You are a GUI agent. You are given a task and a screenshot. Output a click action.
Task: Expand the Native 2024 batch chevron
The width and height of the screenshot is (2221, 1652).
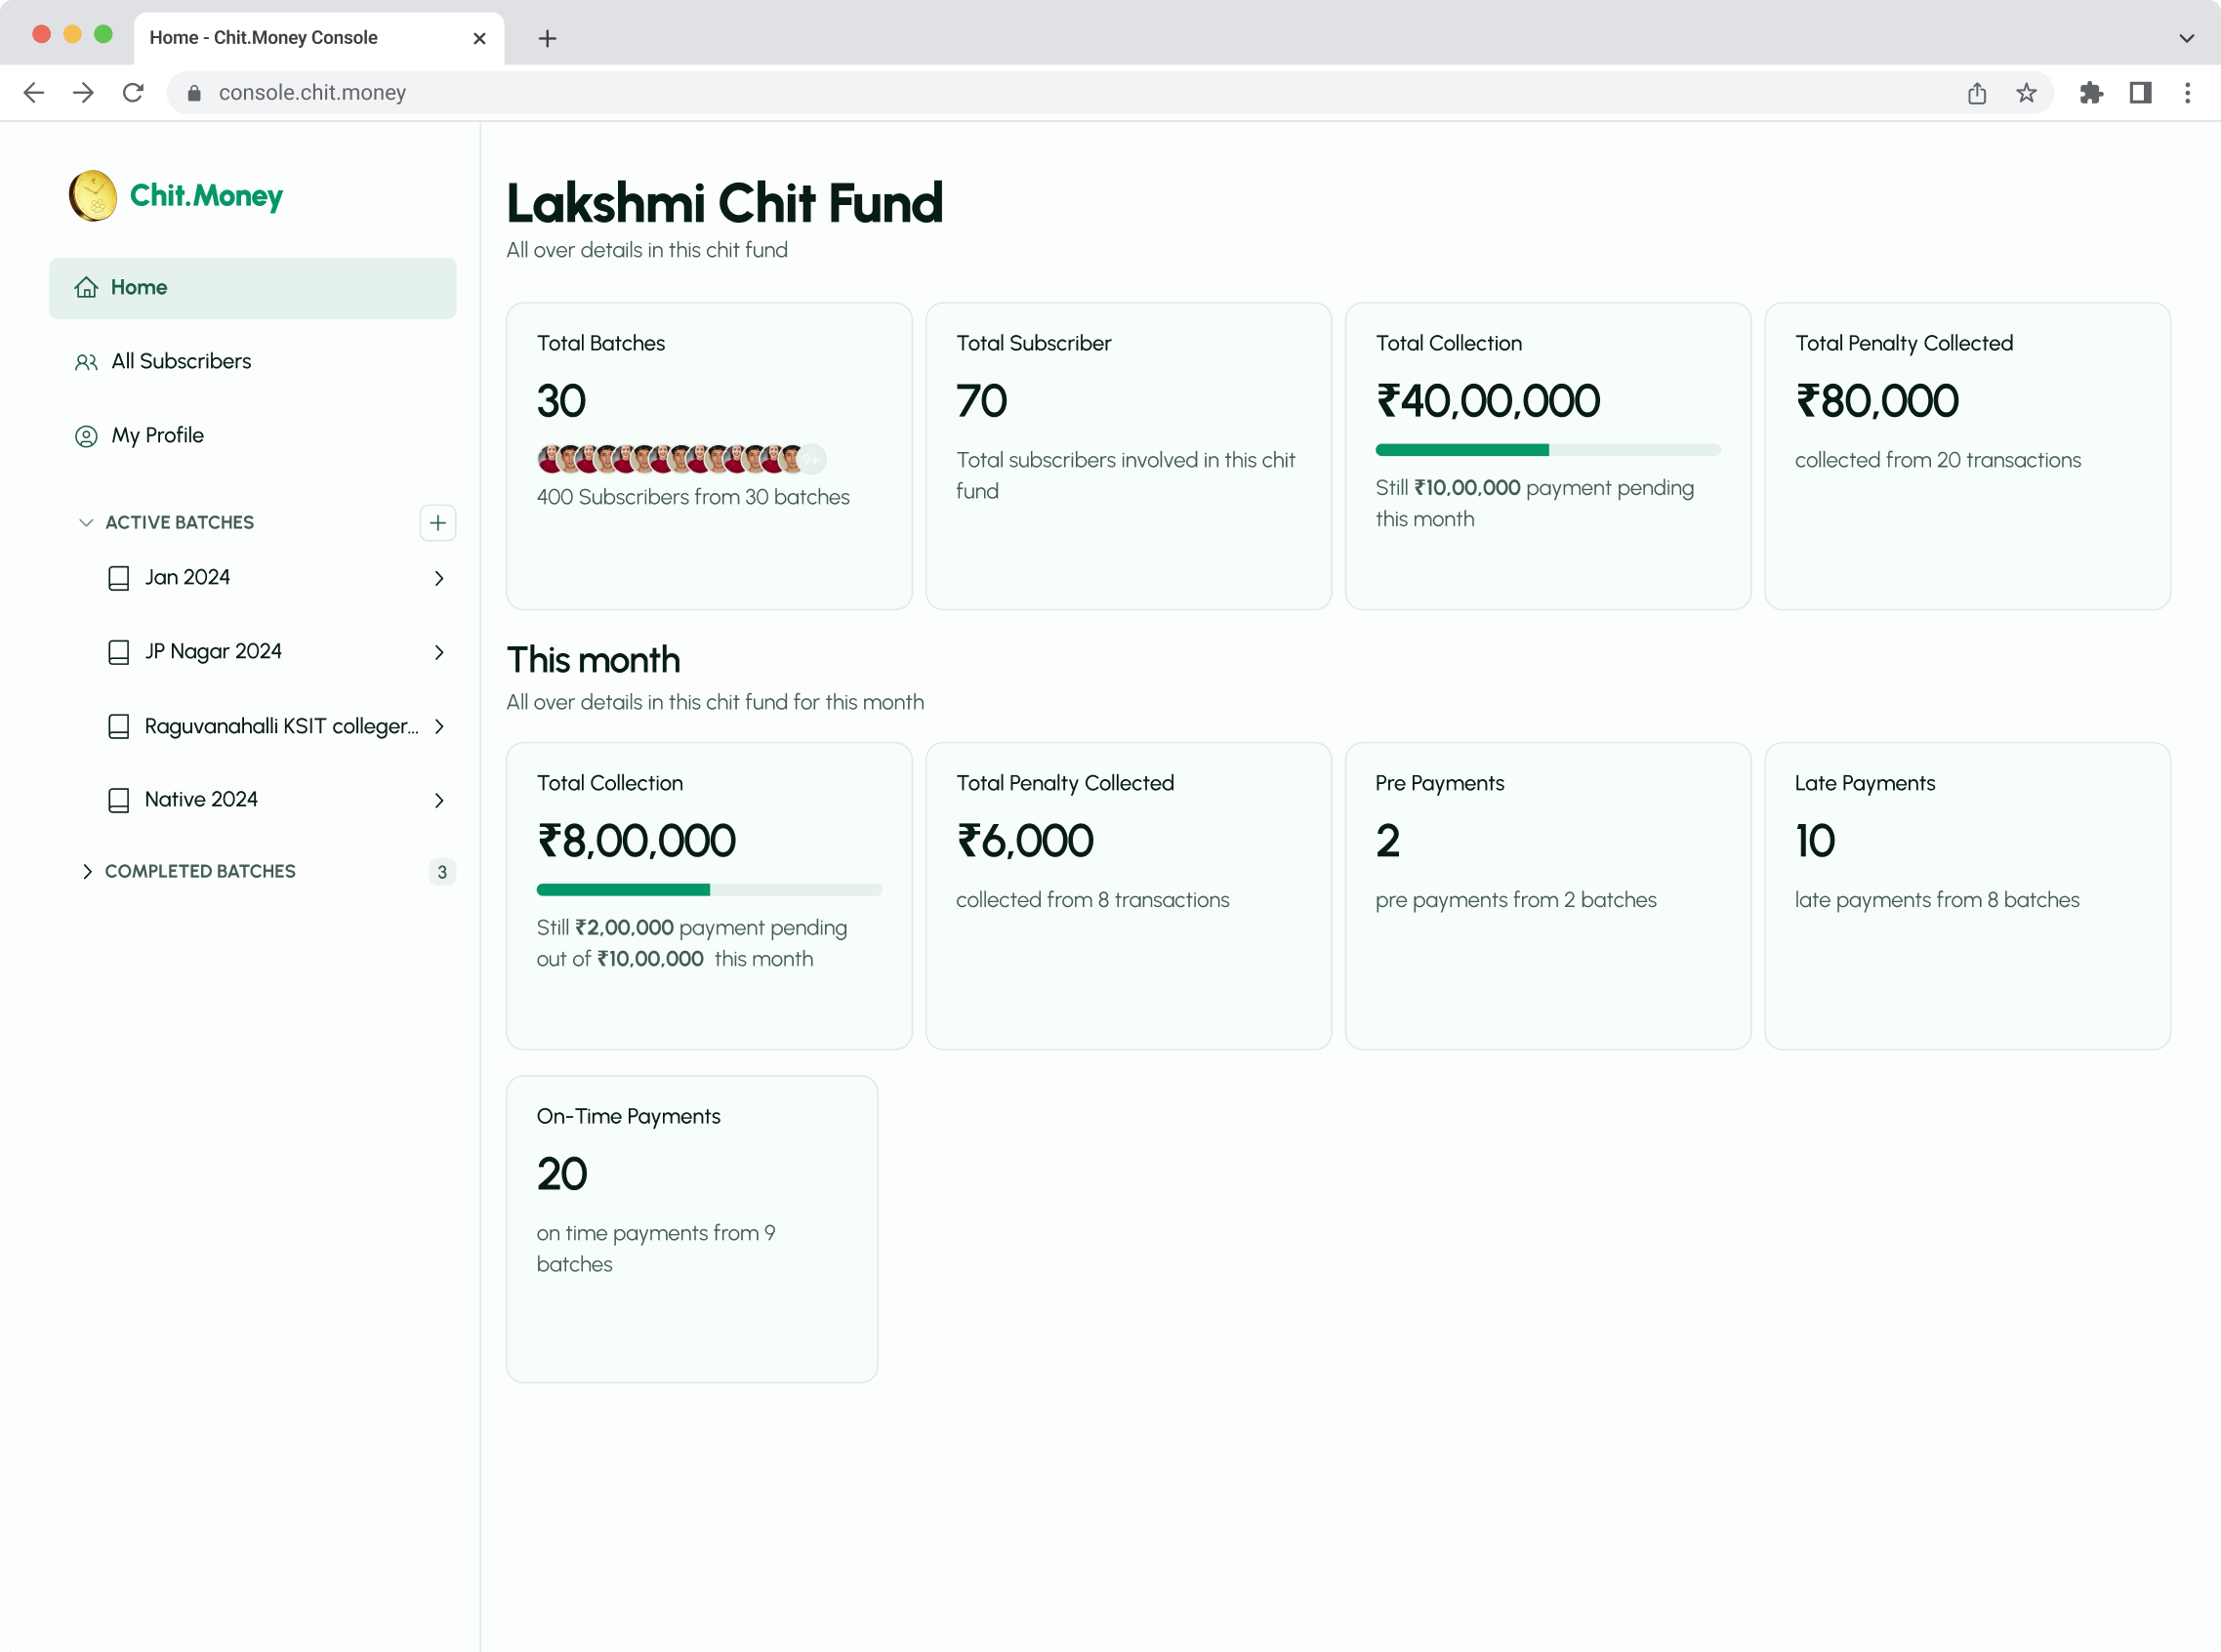pyautogui.click(x=439, y=800)
